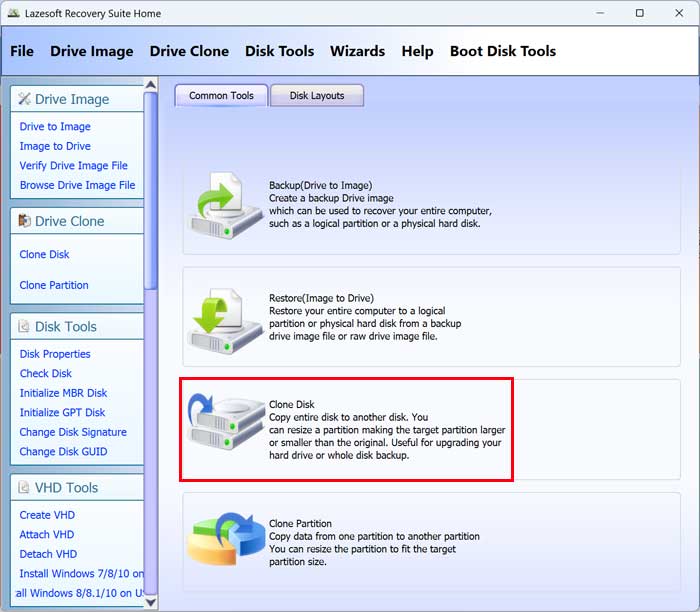Click the Attach VHD link

(x=47, y=534)
